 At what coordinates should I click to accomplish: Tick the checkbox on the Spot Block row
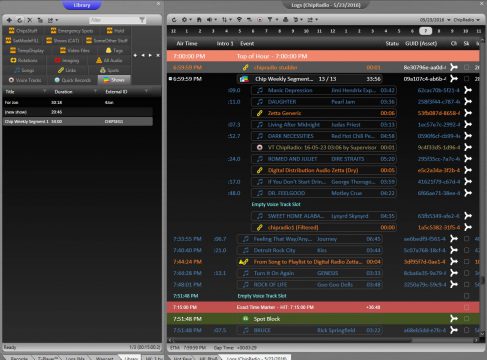466,319
